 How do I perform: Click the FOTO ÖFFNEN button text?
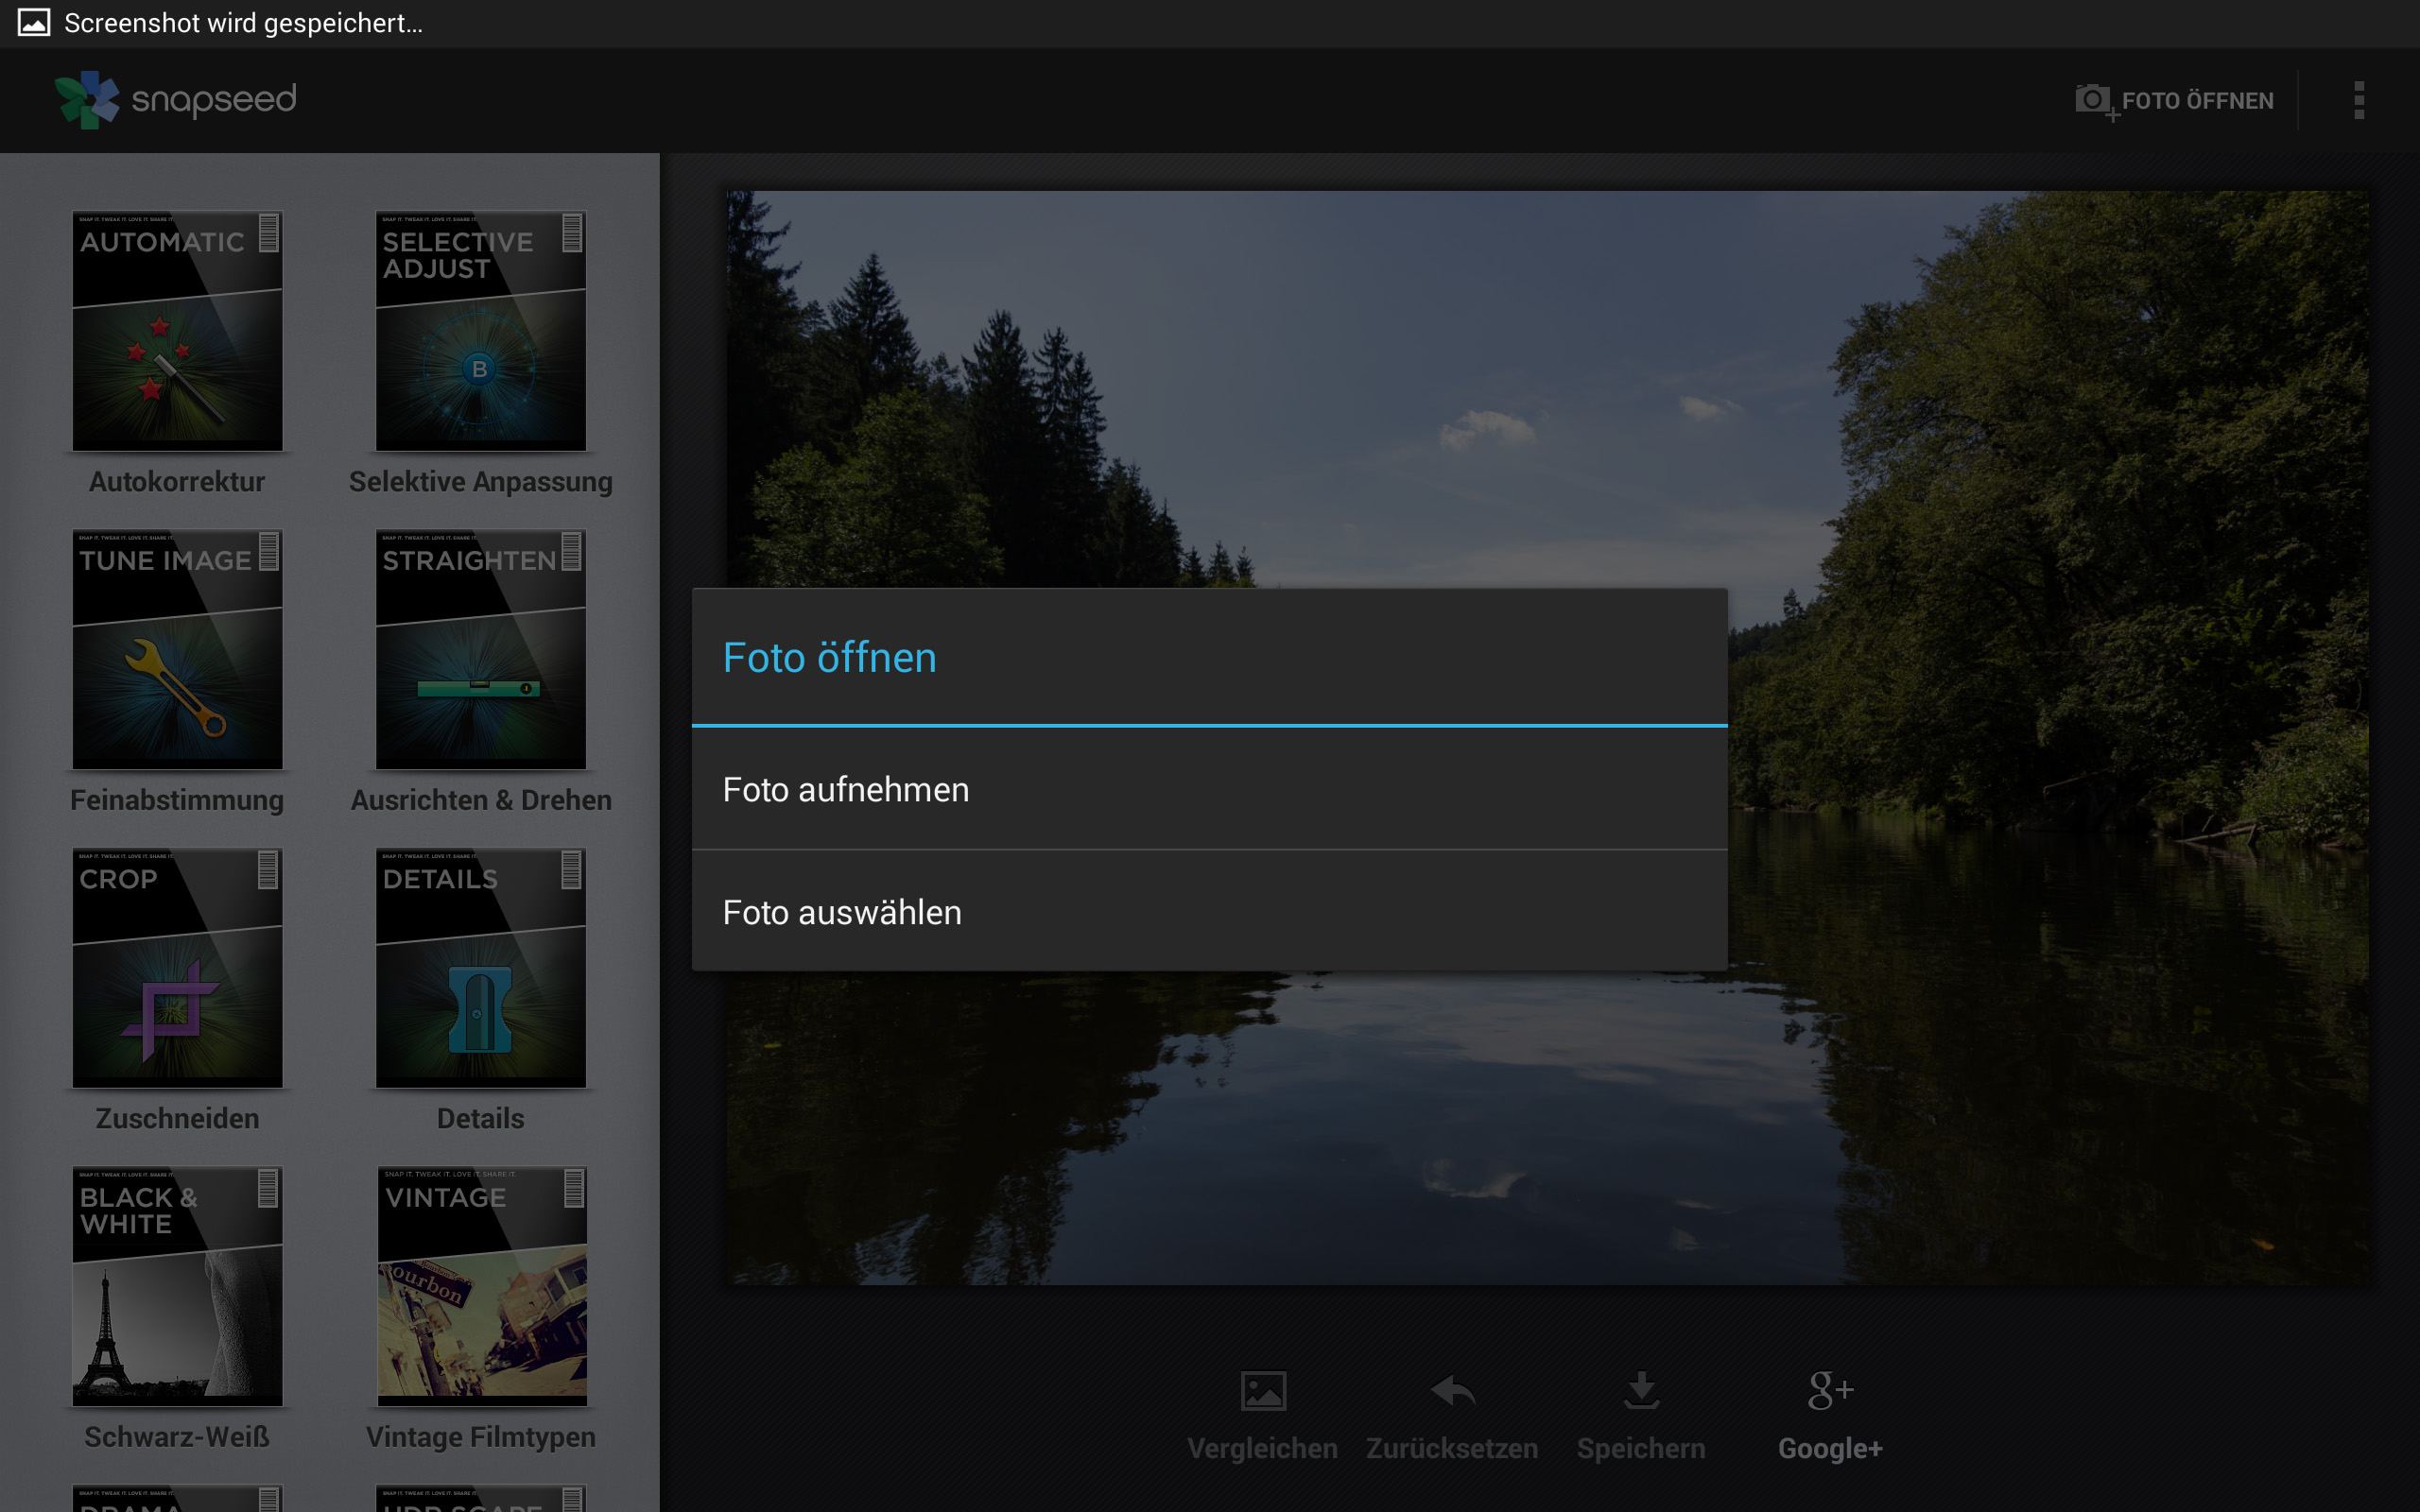coord(2197,101)
